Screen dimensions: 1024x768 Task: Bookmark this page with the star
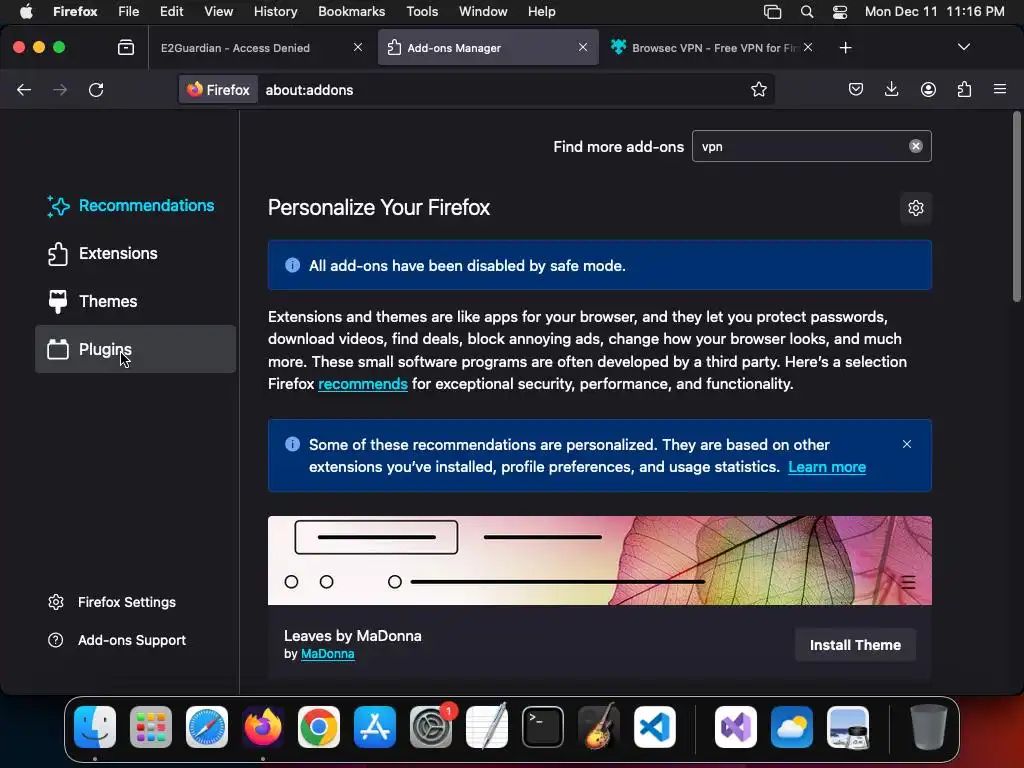[758, 89]
